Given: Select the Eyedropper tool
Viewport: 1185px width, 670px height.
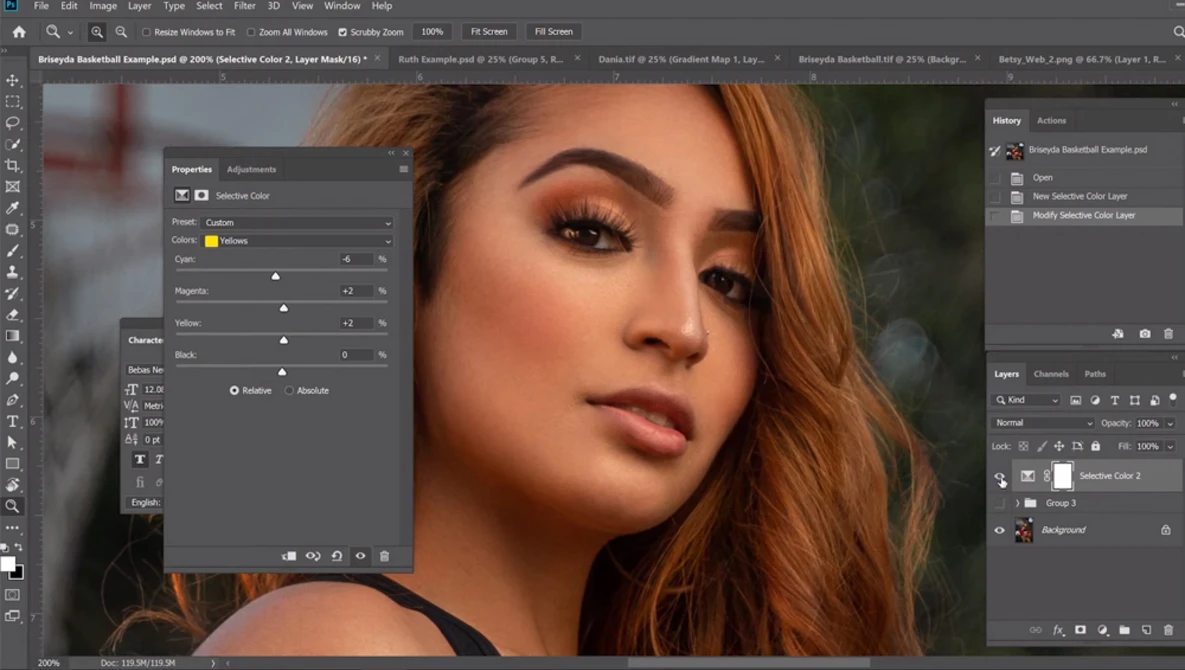Looking at the screenshot, I should (x=12, y=208).
